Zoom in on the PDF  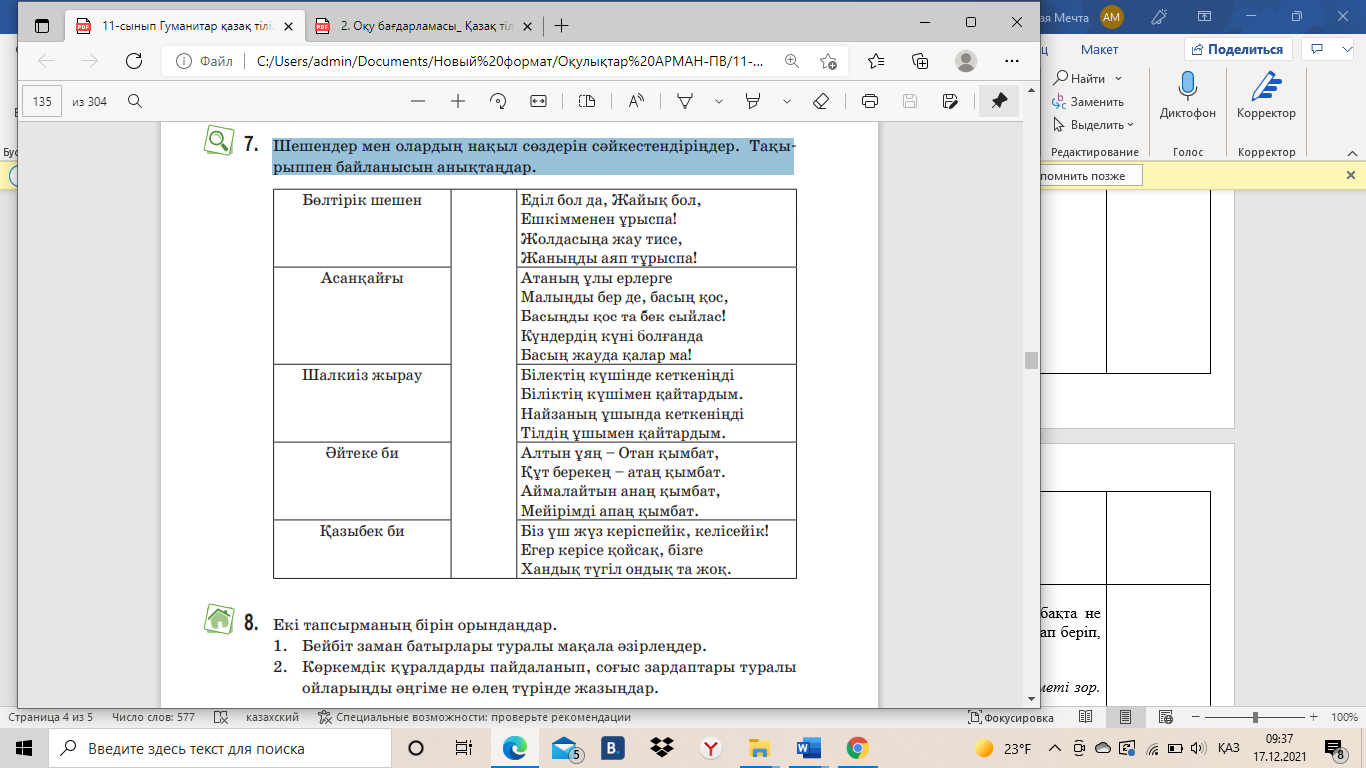click(458, 101)
